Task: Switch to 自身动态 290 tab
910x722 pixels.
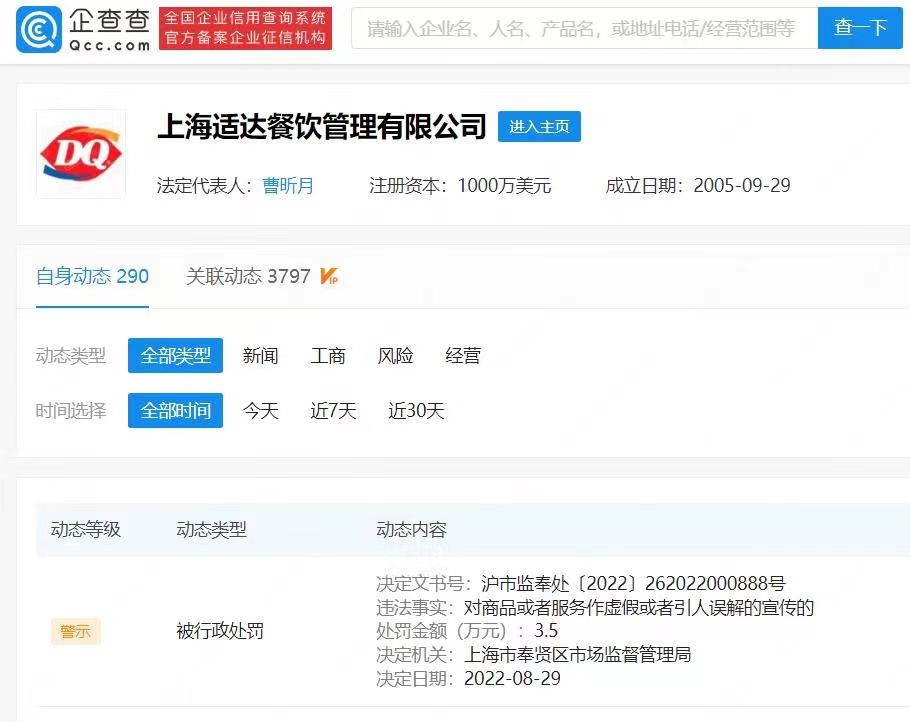Action: [92, 276]
